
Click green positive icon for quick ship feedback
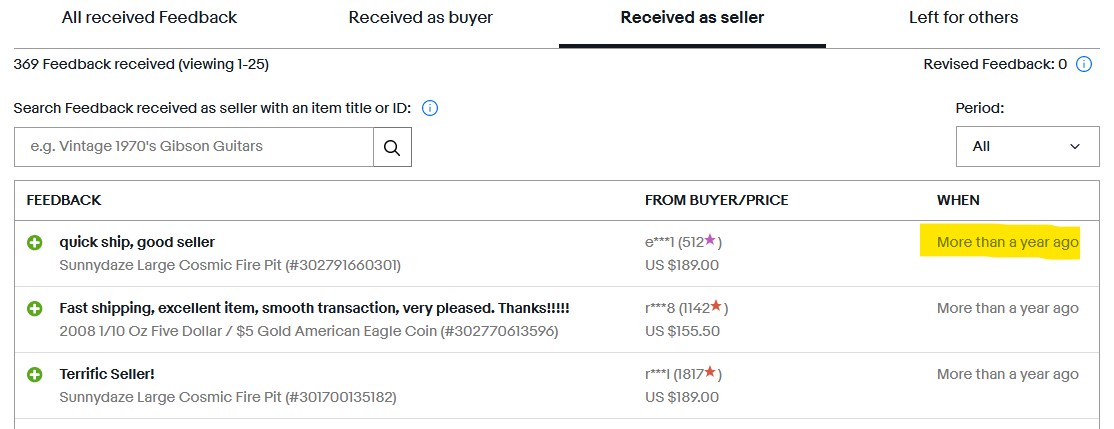click(34, 243)
